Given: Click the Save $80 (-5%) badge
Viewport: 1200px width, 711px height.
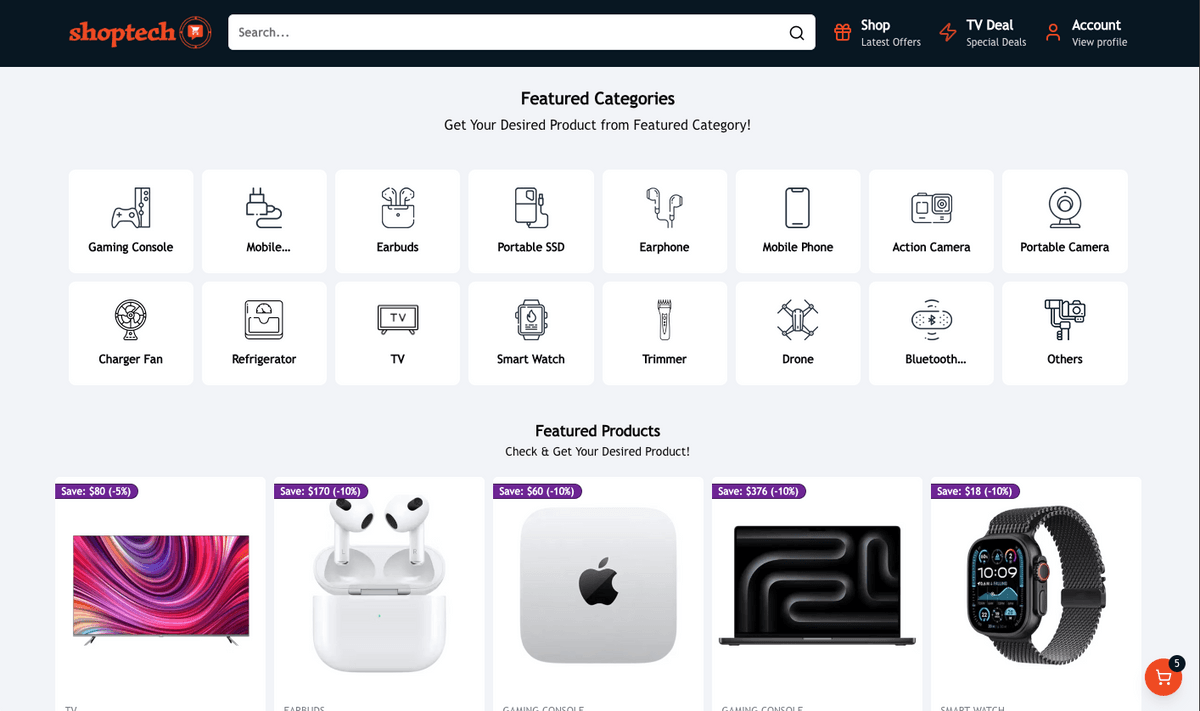Looking at the screenshot, I should pos(96,491).
